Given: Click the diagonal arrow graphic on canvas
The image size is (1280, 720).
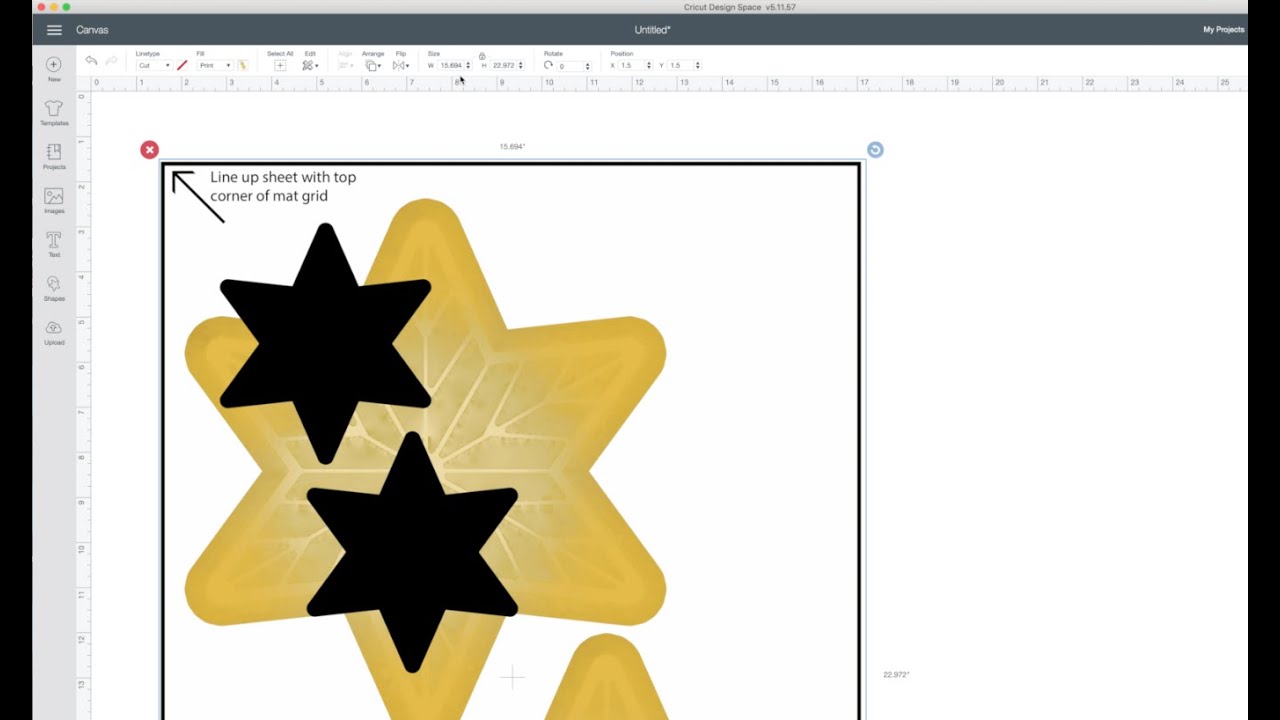Looking at the screenshot, I should click(197, 196).
